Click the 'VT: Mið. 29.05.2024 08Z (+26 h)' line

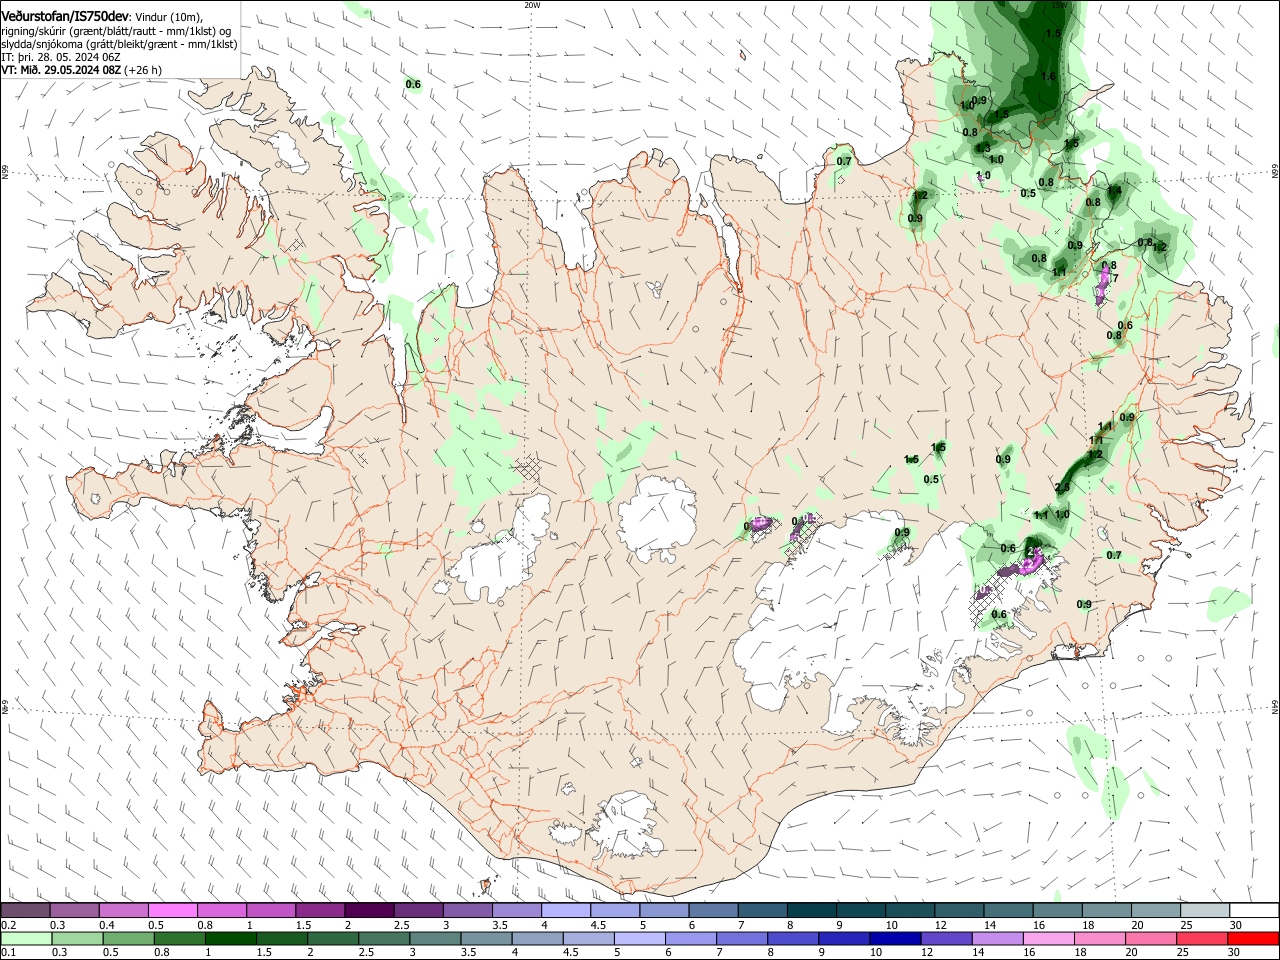click(x=81, y=70)
